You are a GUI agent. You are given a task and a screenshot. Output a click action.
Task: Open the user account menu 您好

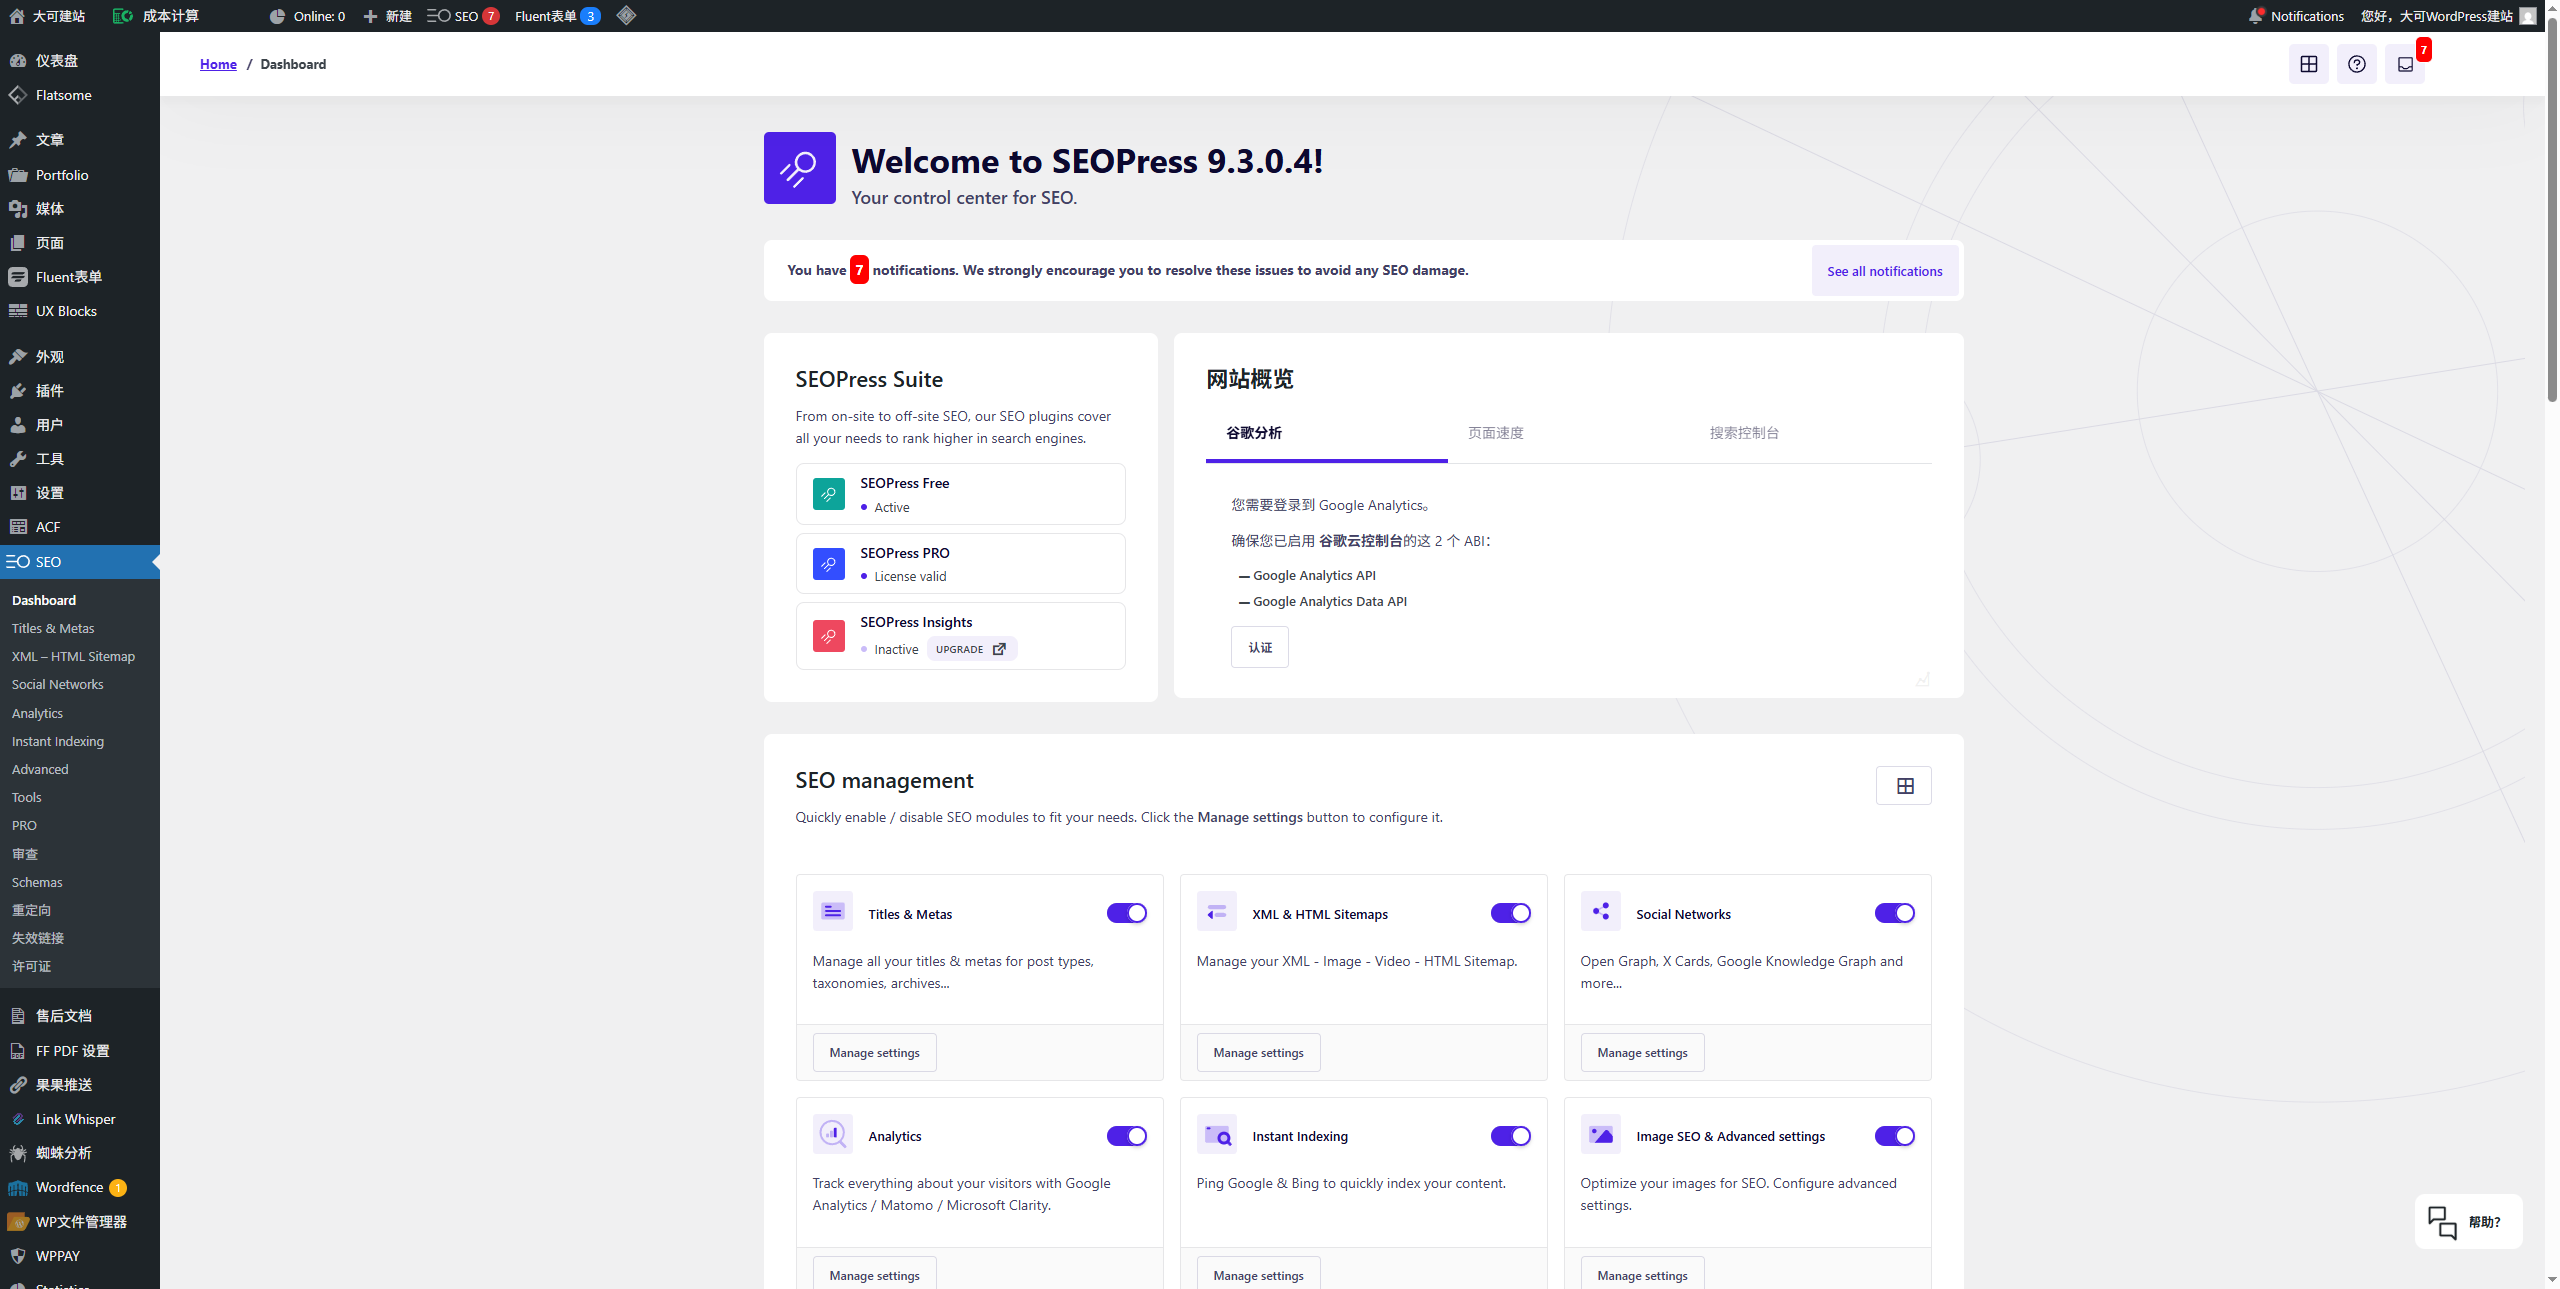(2448, 16)
